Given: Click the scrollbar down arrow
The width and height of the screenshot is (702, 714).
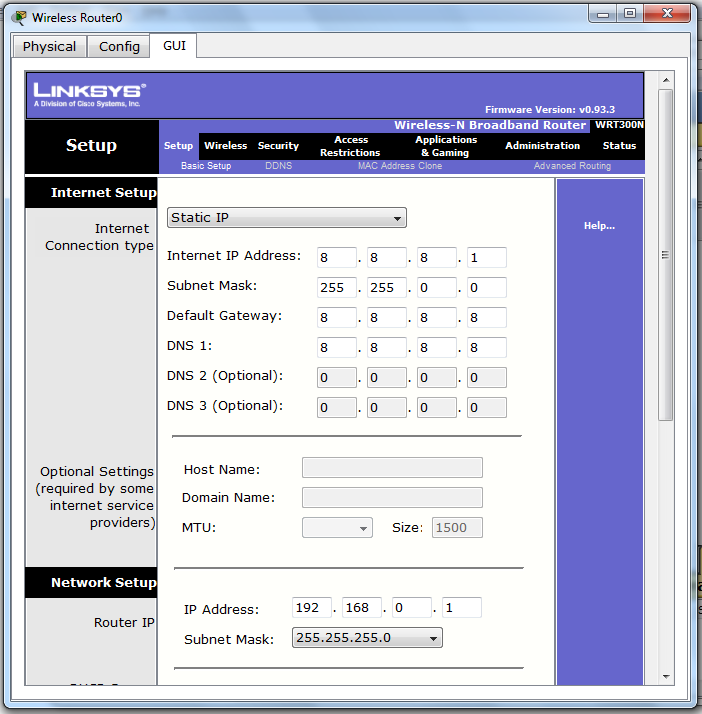Looking at the screenshot, I should [666, 677].
